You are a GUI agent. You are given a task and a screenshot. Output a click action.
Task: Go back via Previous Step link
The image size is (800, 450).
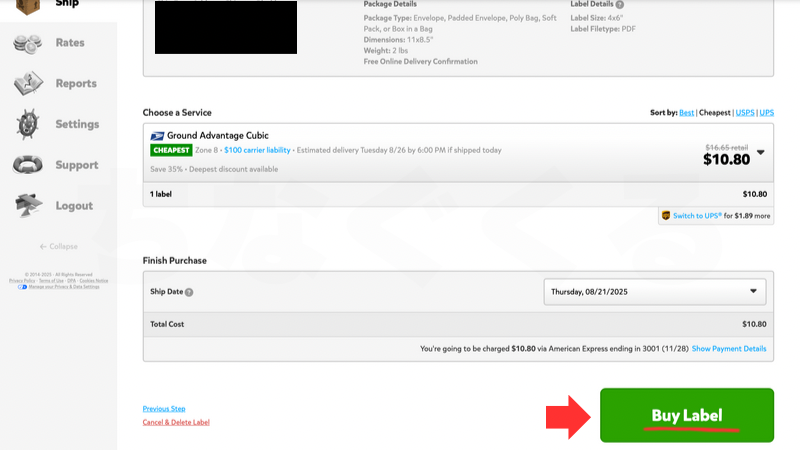click(x=164, y=409)
